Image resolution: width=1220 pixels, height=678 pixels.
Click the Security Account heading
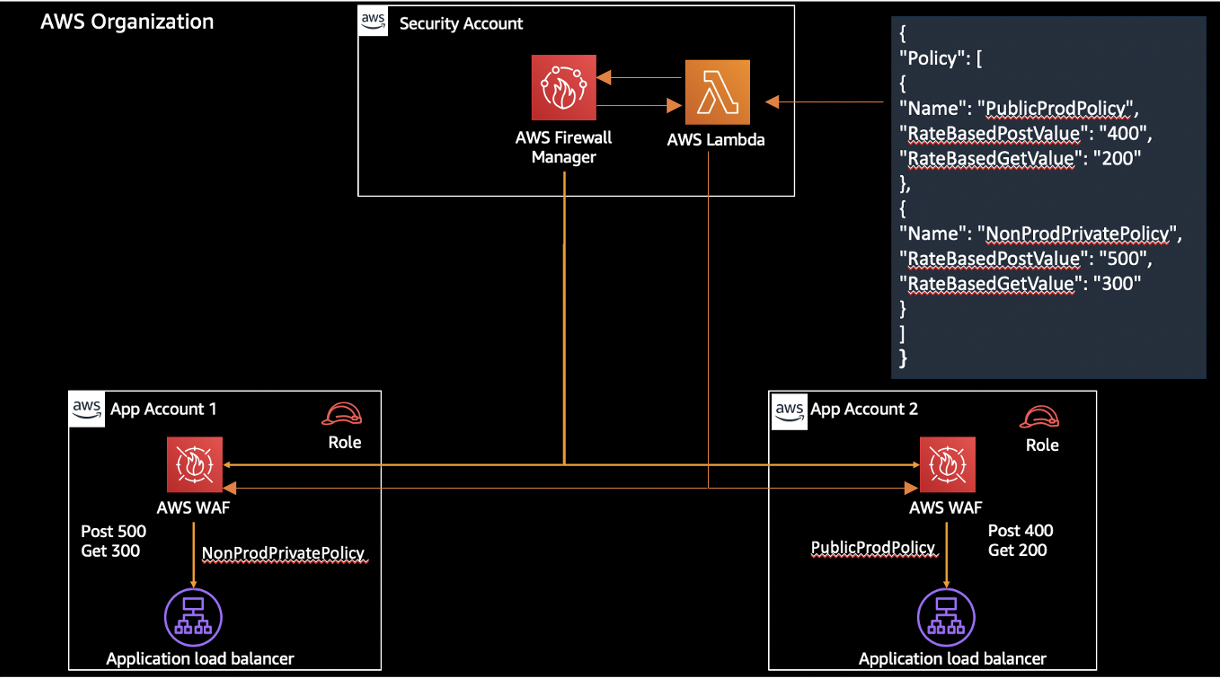pyautogui.click(x=461, y=23)
